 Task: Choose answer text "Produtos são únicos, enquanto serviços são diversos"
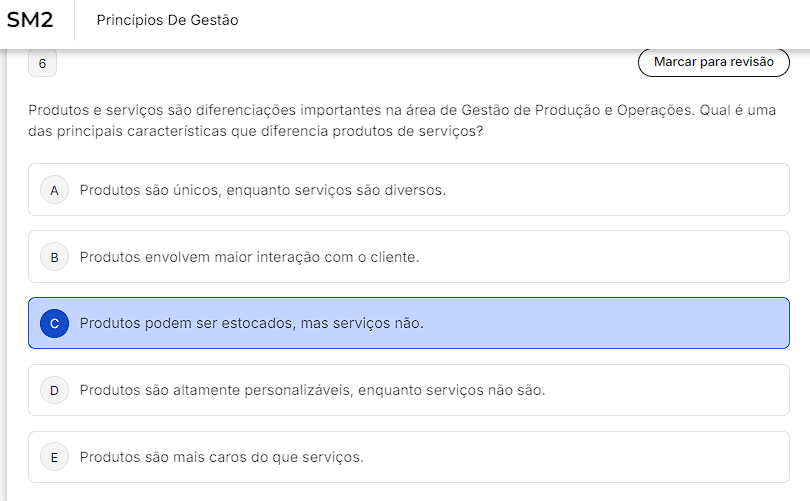(262, 190)
